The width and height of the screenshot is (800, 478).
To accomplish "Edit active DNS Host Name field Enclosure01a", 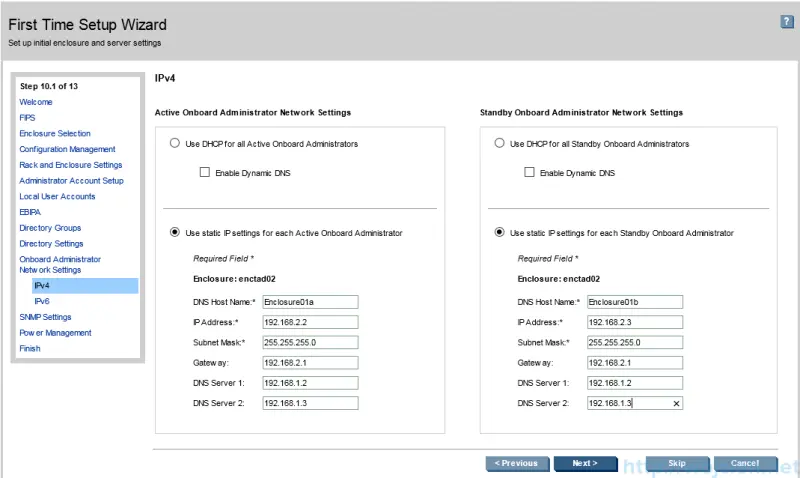I will click(310, 302).
